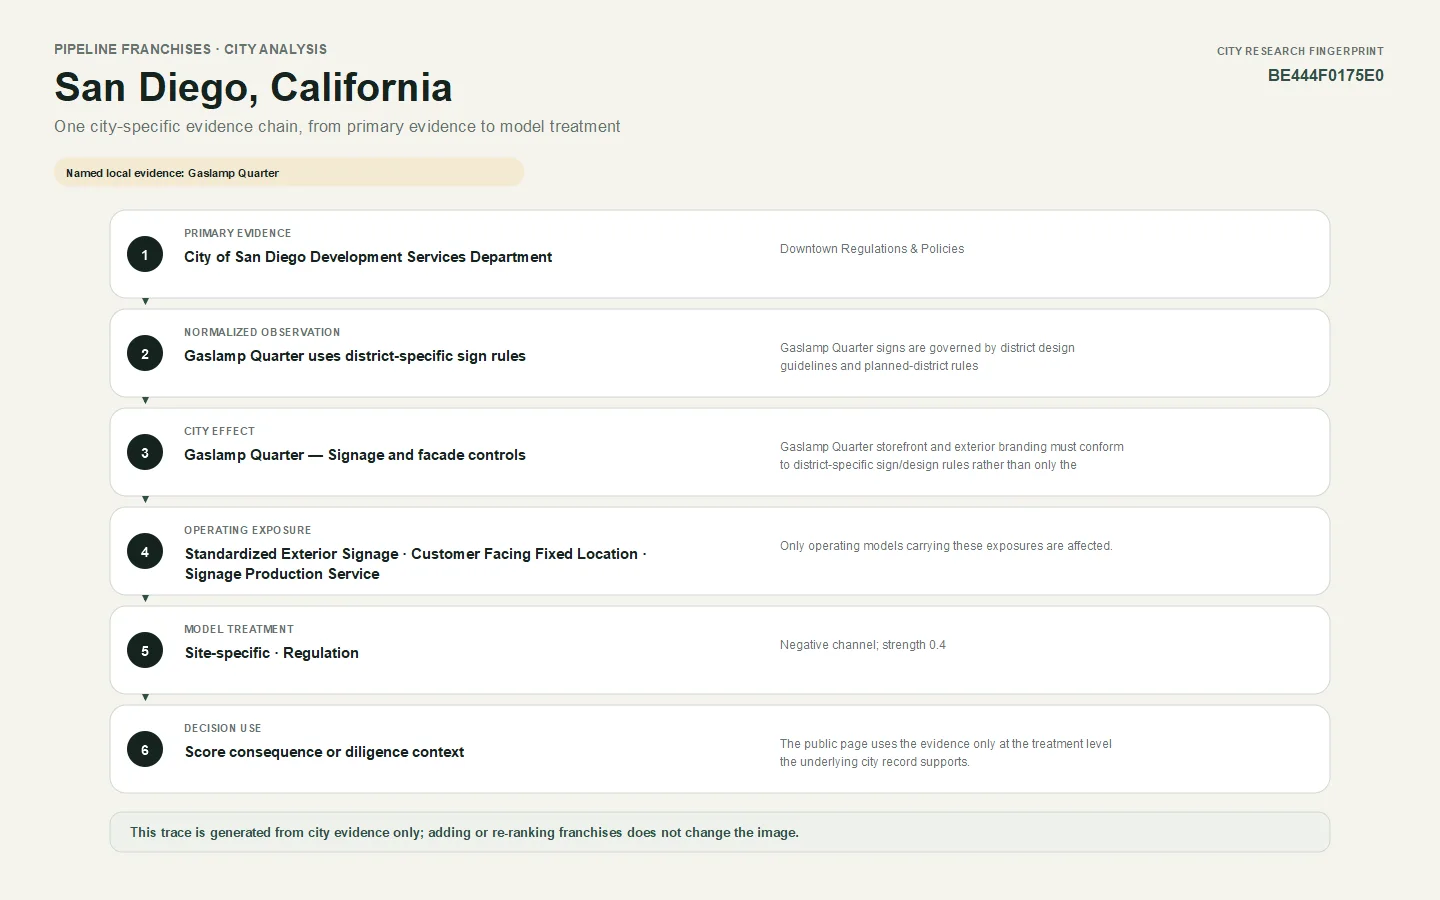Click 'Score consequence or diligence context'
Screen dimensions: 1440x900
tap(324, 752)
